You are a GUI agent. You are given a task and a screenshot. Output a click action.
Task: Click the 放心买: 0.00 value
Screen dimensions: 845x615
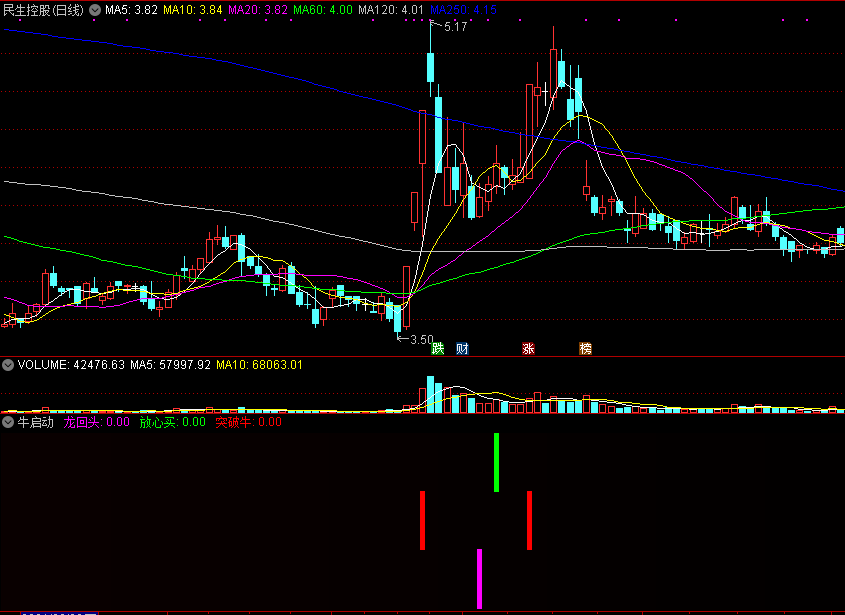[x=172, y=422]
